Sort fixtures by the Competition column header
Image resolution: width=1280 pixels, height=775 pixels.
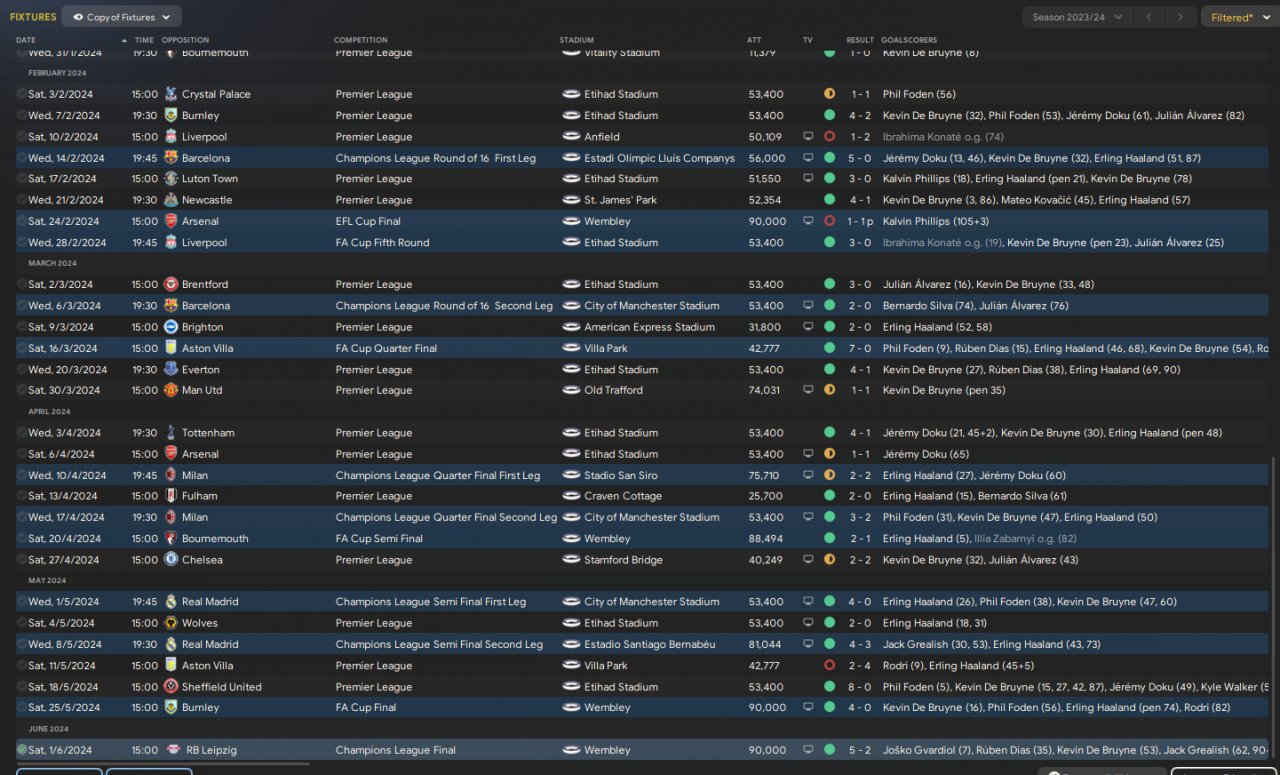(x=361, y=40)
